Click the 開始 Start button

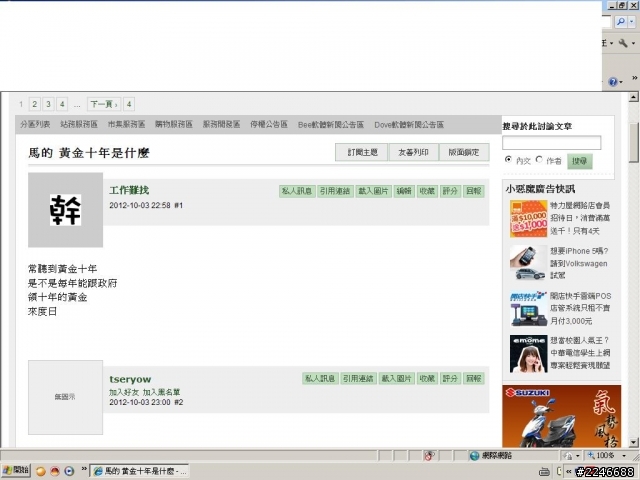(16, 470)
